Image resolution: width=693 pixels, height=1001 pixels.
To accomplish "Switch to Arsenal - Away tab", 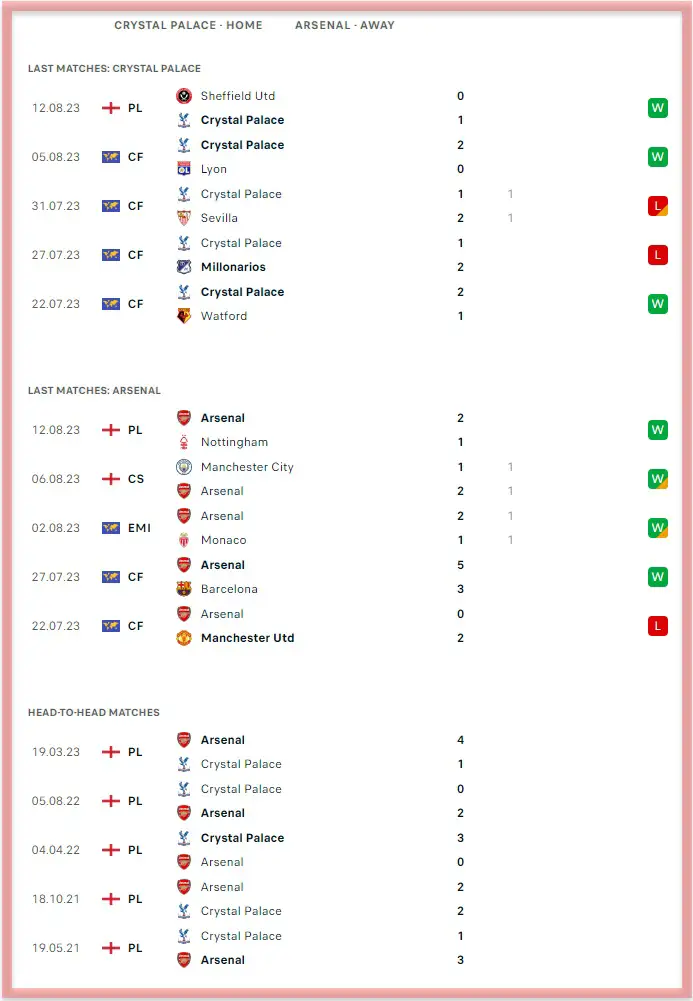I will (344, 25).
